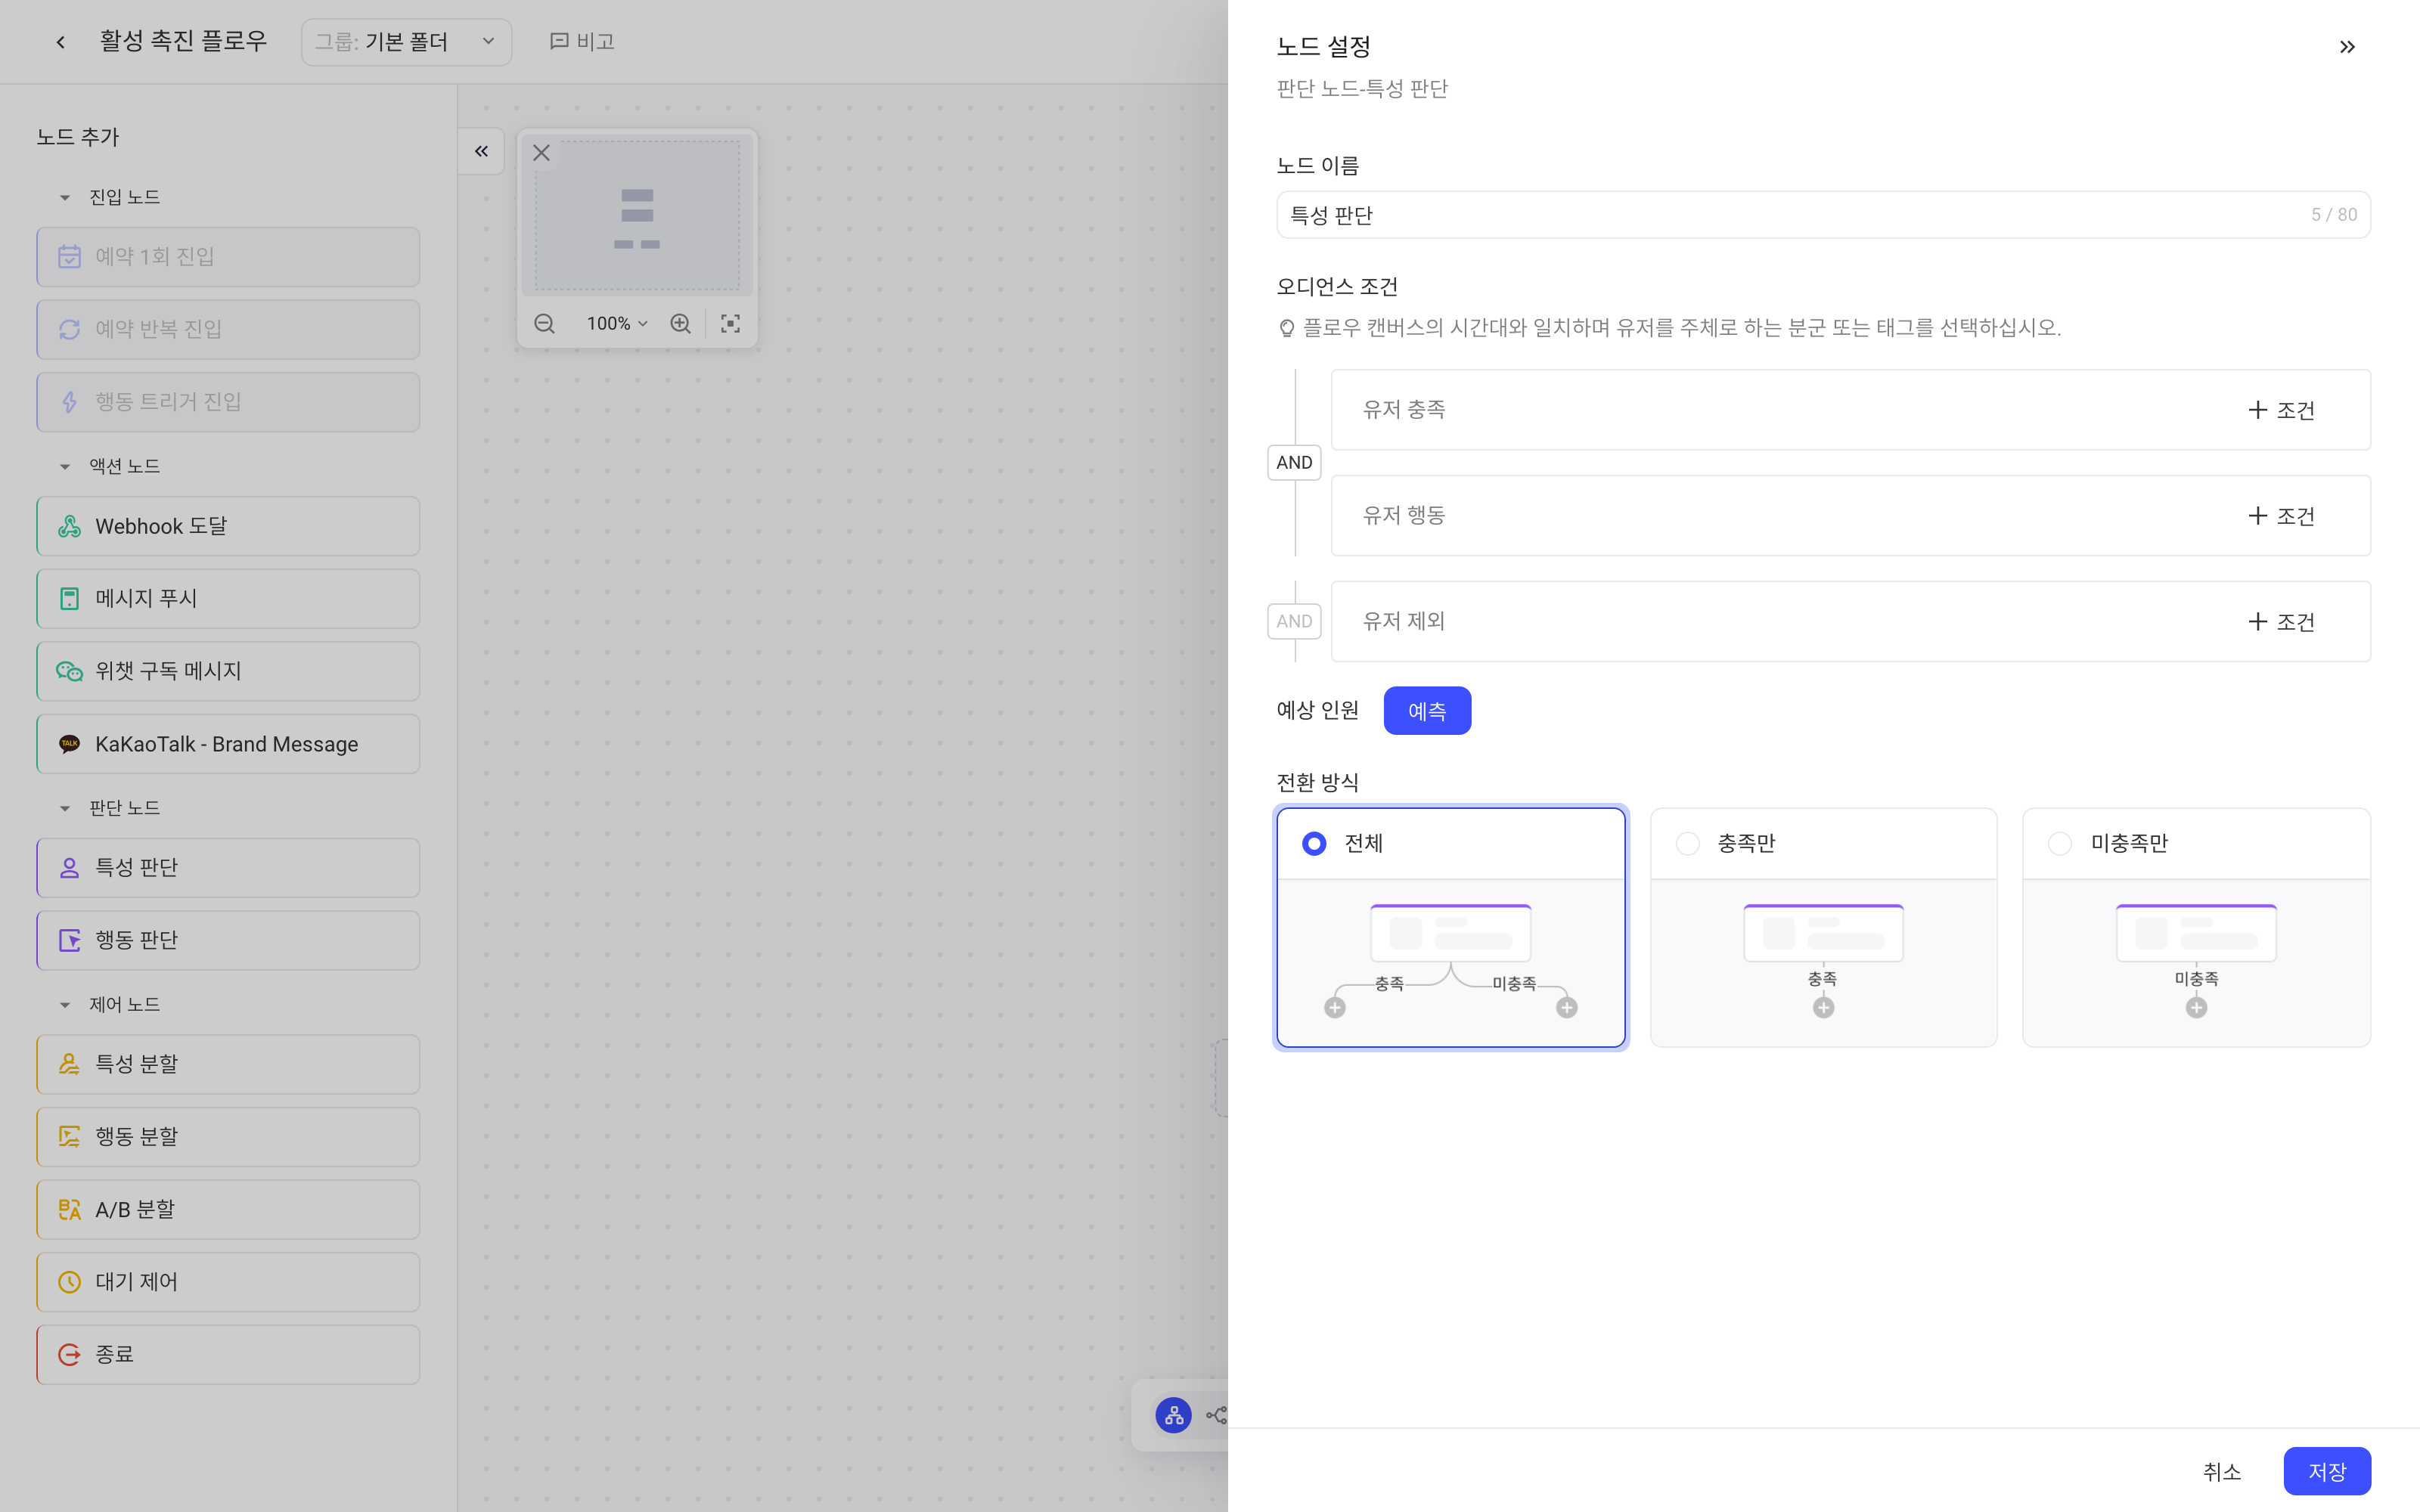Viewport: 2420px width, 1512px height.
Task: Select the 대기 제어 wait node
Action: point(228,1282)
